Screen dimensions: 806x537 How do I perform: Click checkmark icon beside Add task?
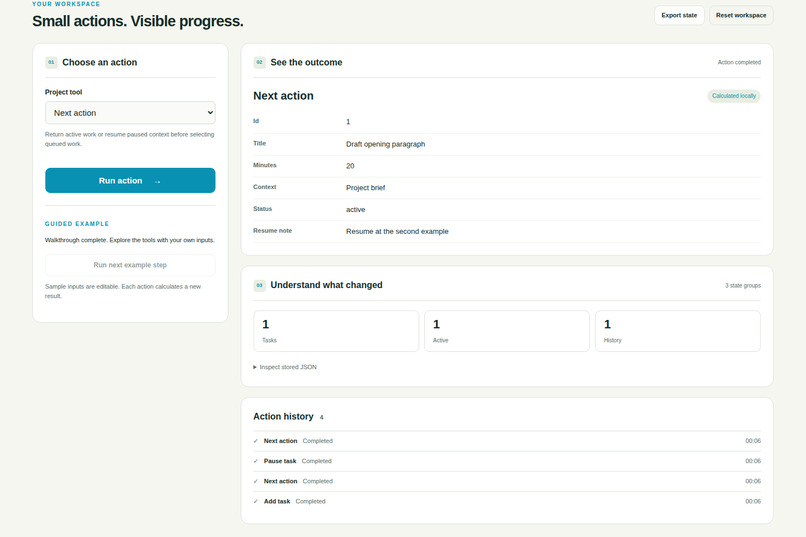pos(255,502)
